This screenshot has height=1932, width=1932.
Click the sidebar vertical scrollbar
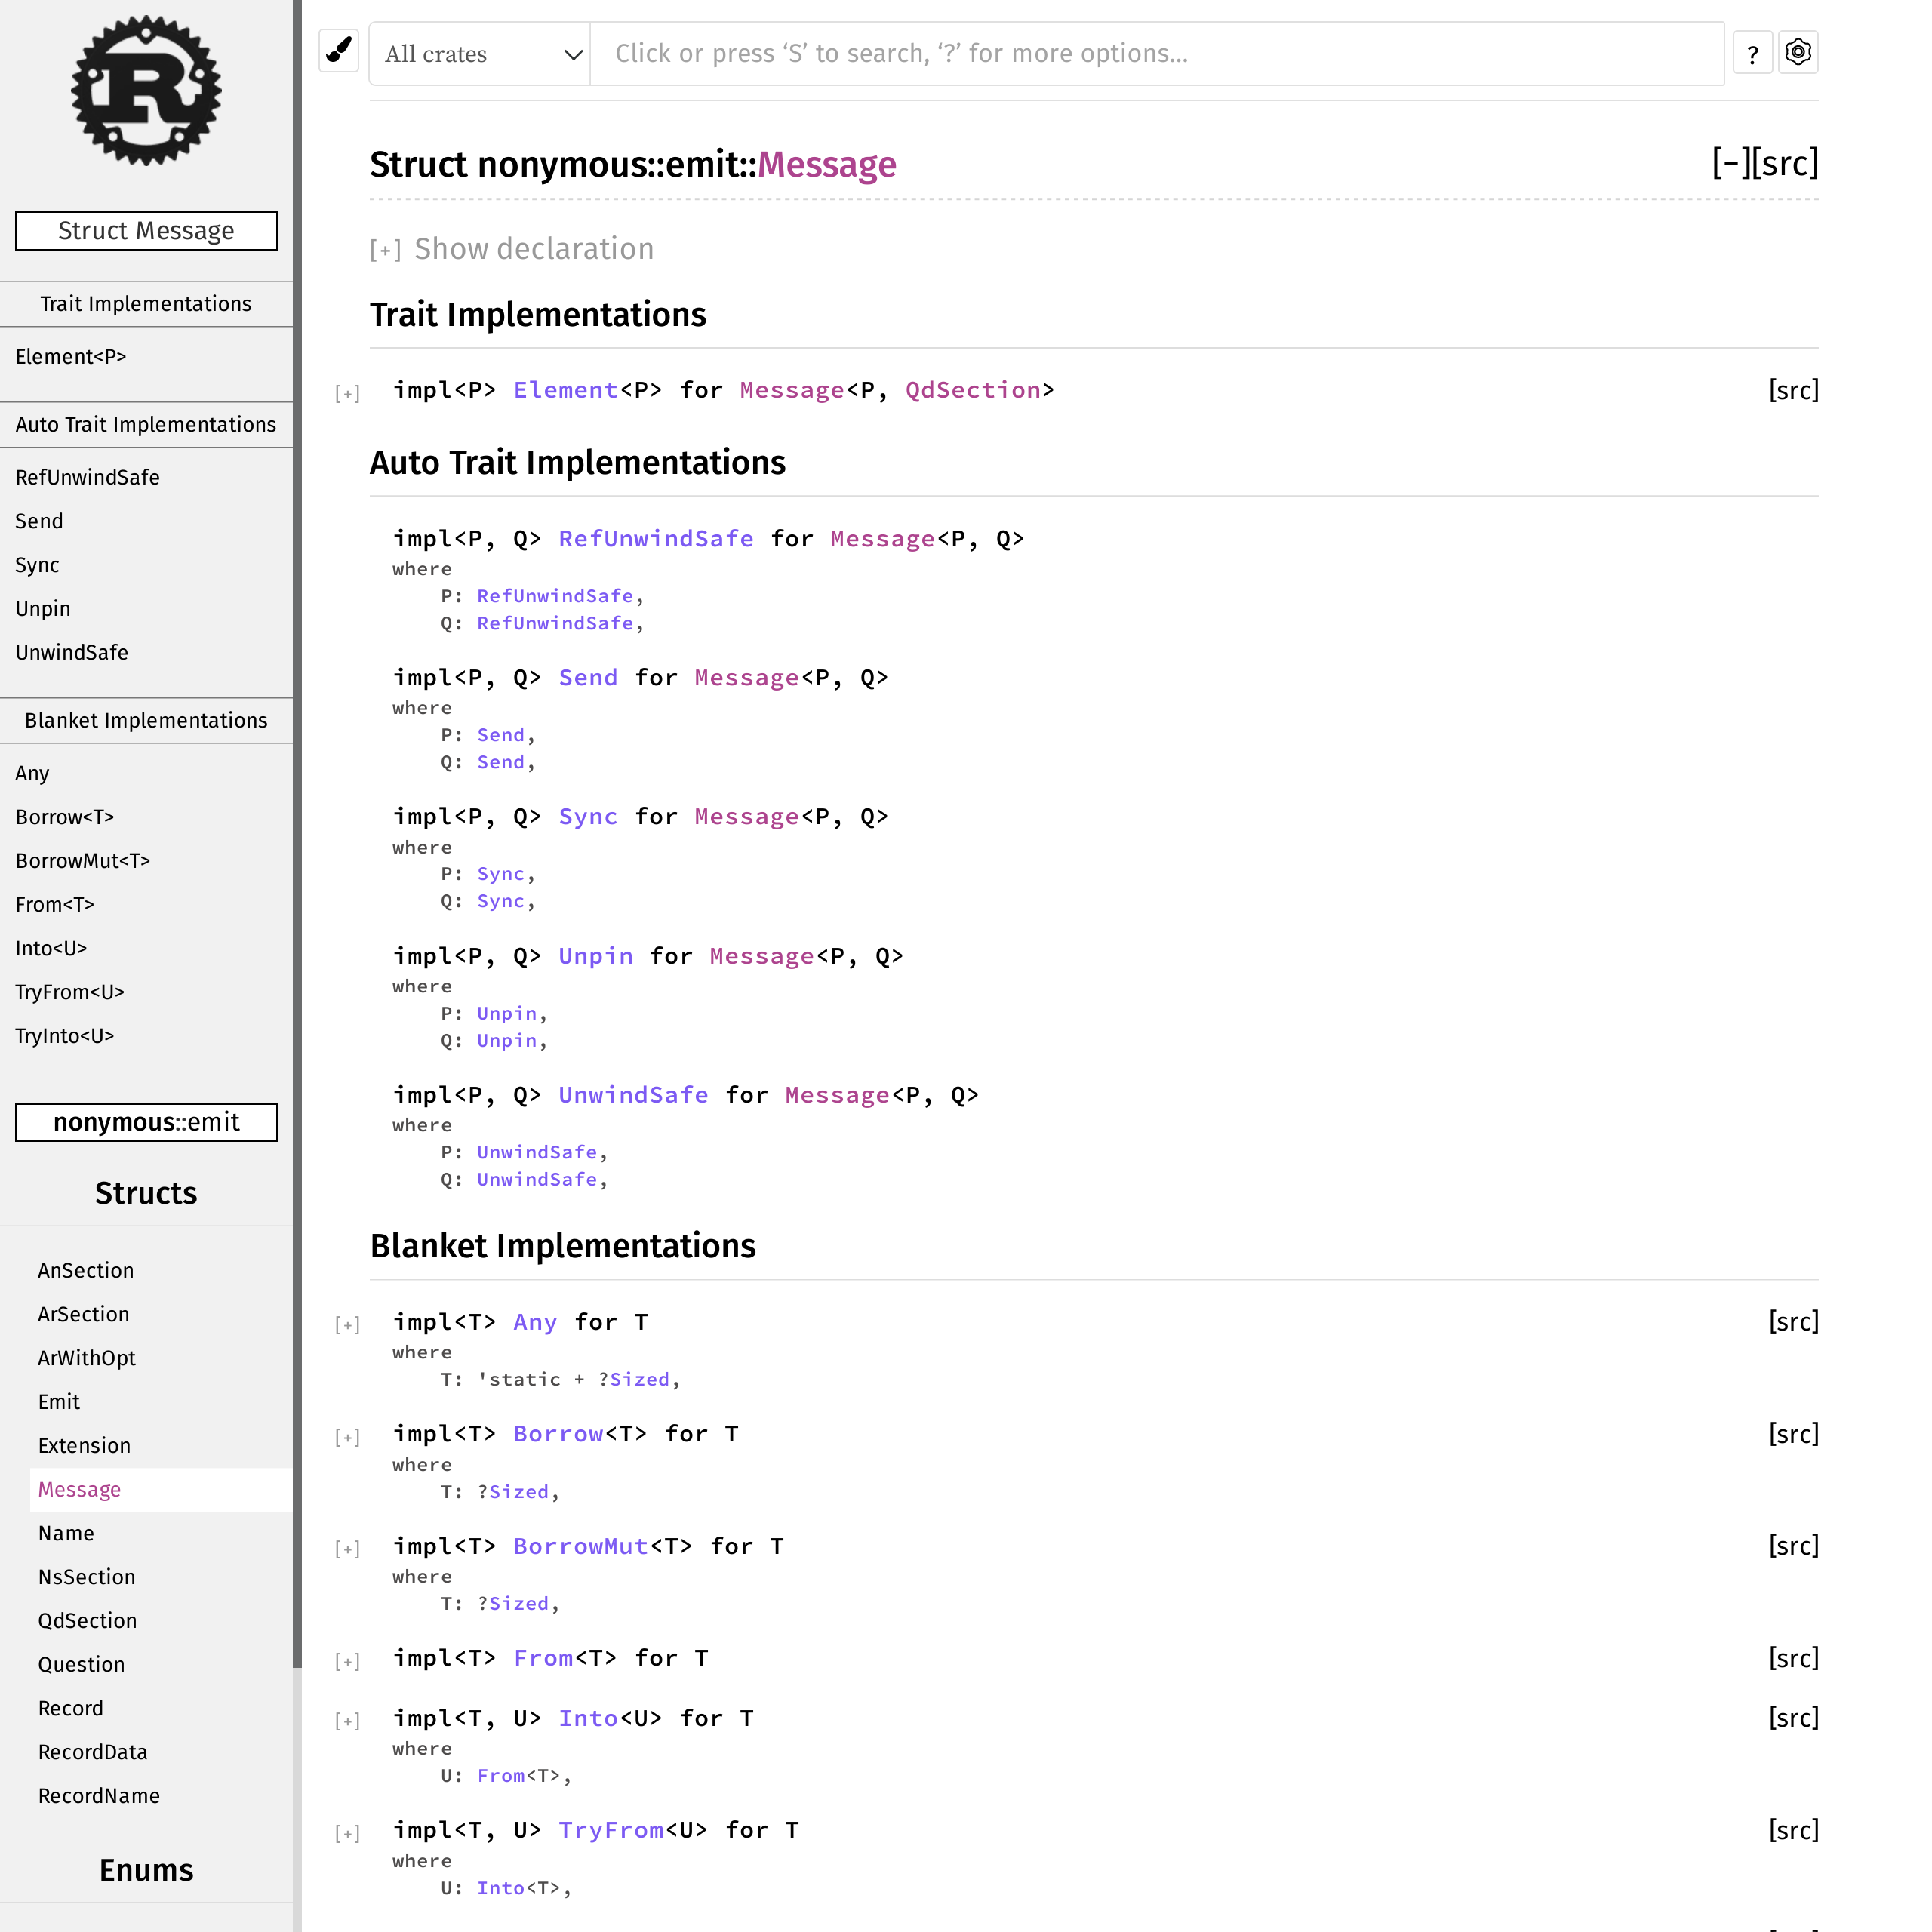(297, 800)
